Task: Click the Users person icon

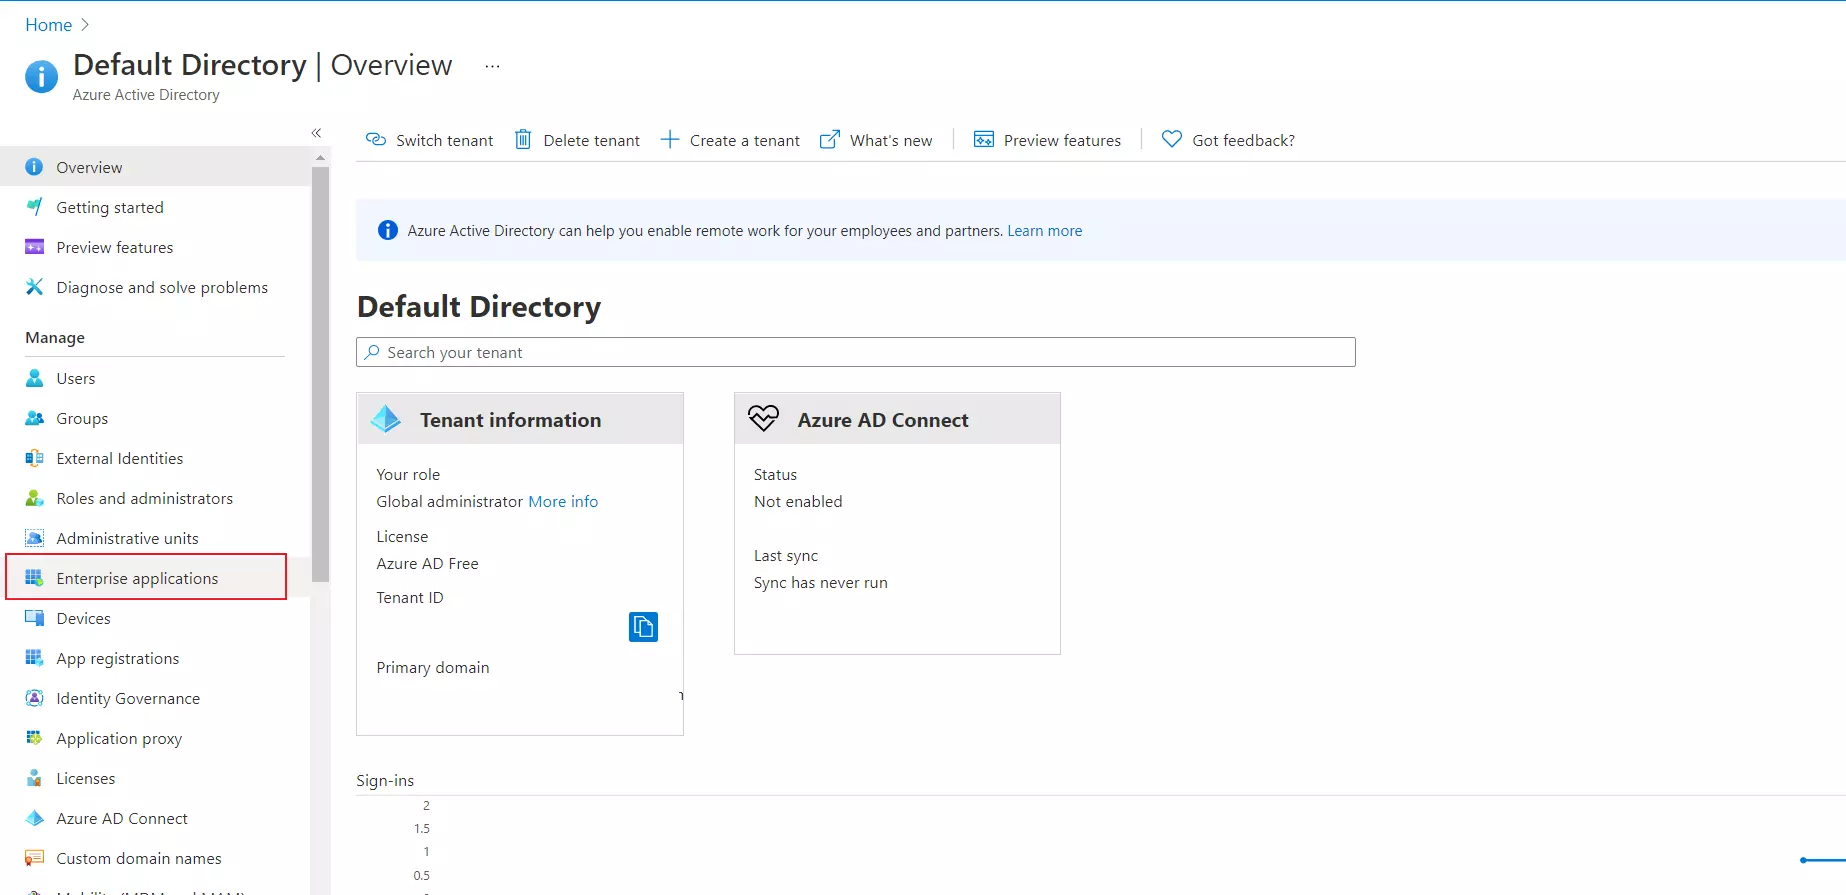Action: point(34,378)
